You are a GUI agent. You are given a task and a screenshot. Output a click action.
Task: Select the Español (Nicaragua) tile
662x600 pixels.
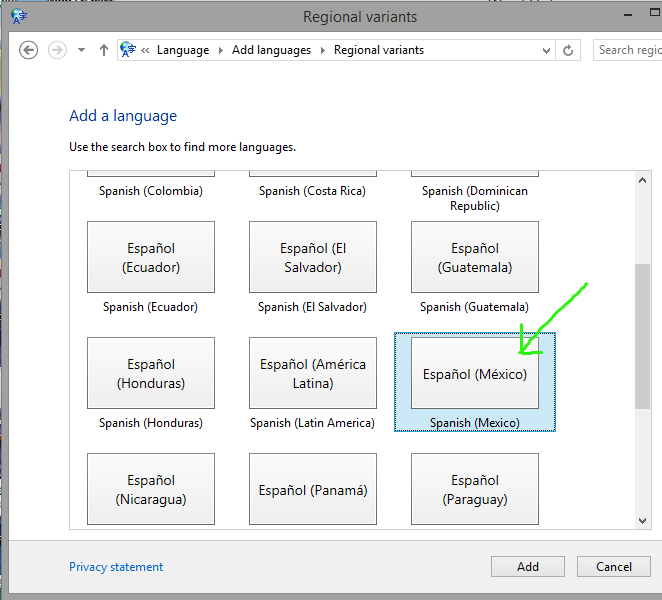(x=151, y=489)
